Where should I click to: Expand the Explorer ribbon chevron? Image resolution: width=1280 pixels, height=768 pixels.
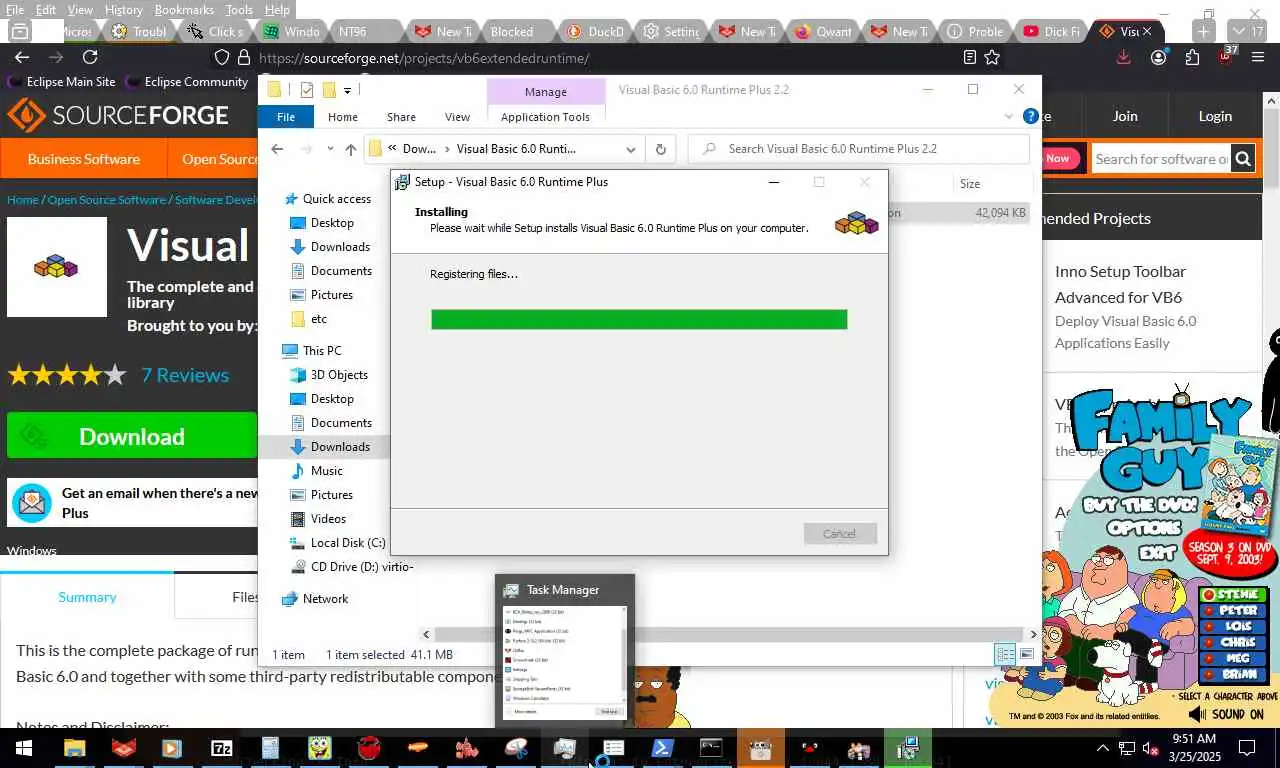[1008, 117]
